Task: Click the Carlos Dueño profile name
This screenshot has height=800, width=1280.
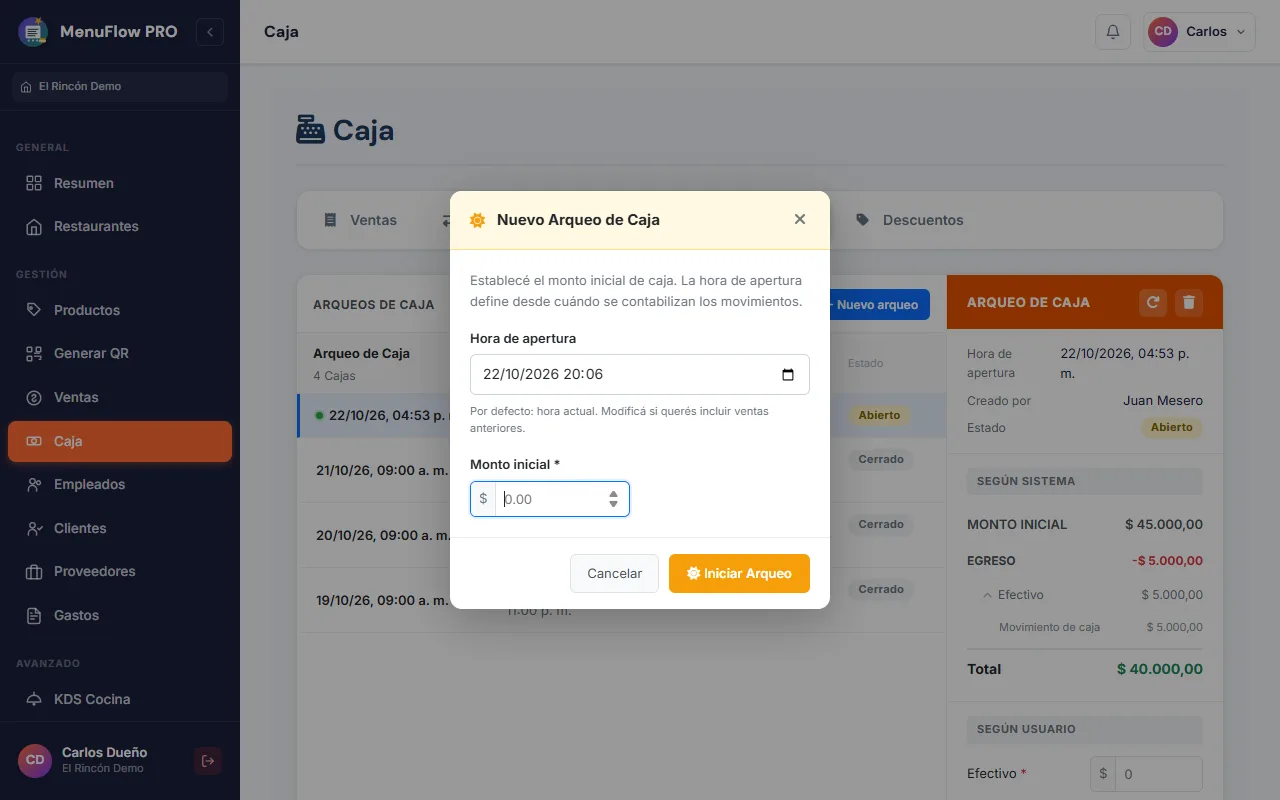Action: pos(104,752)
